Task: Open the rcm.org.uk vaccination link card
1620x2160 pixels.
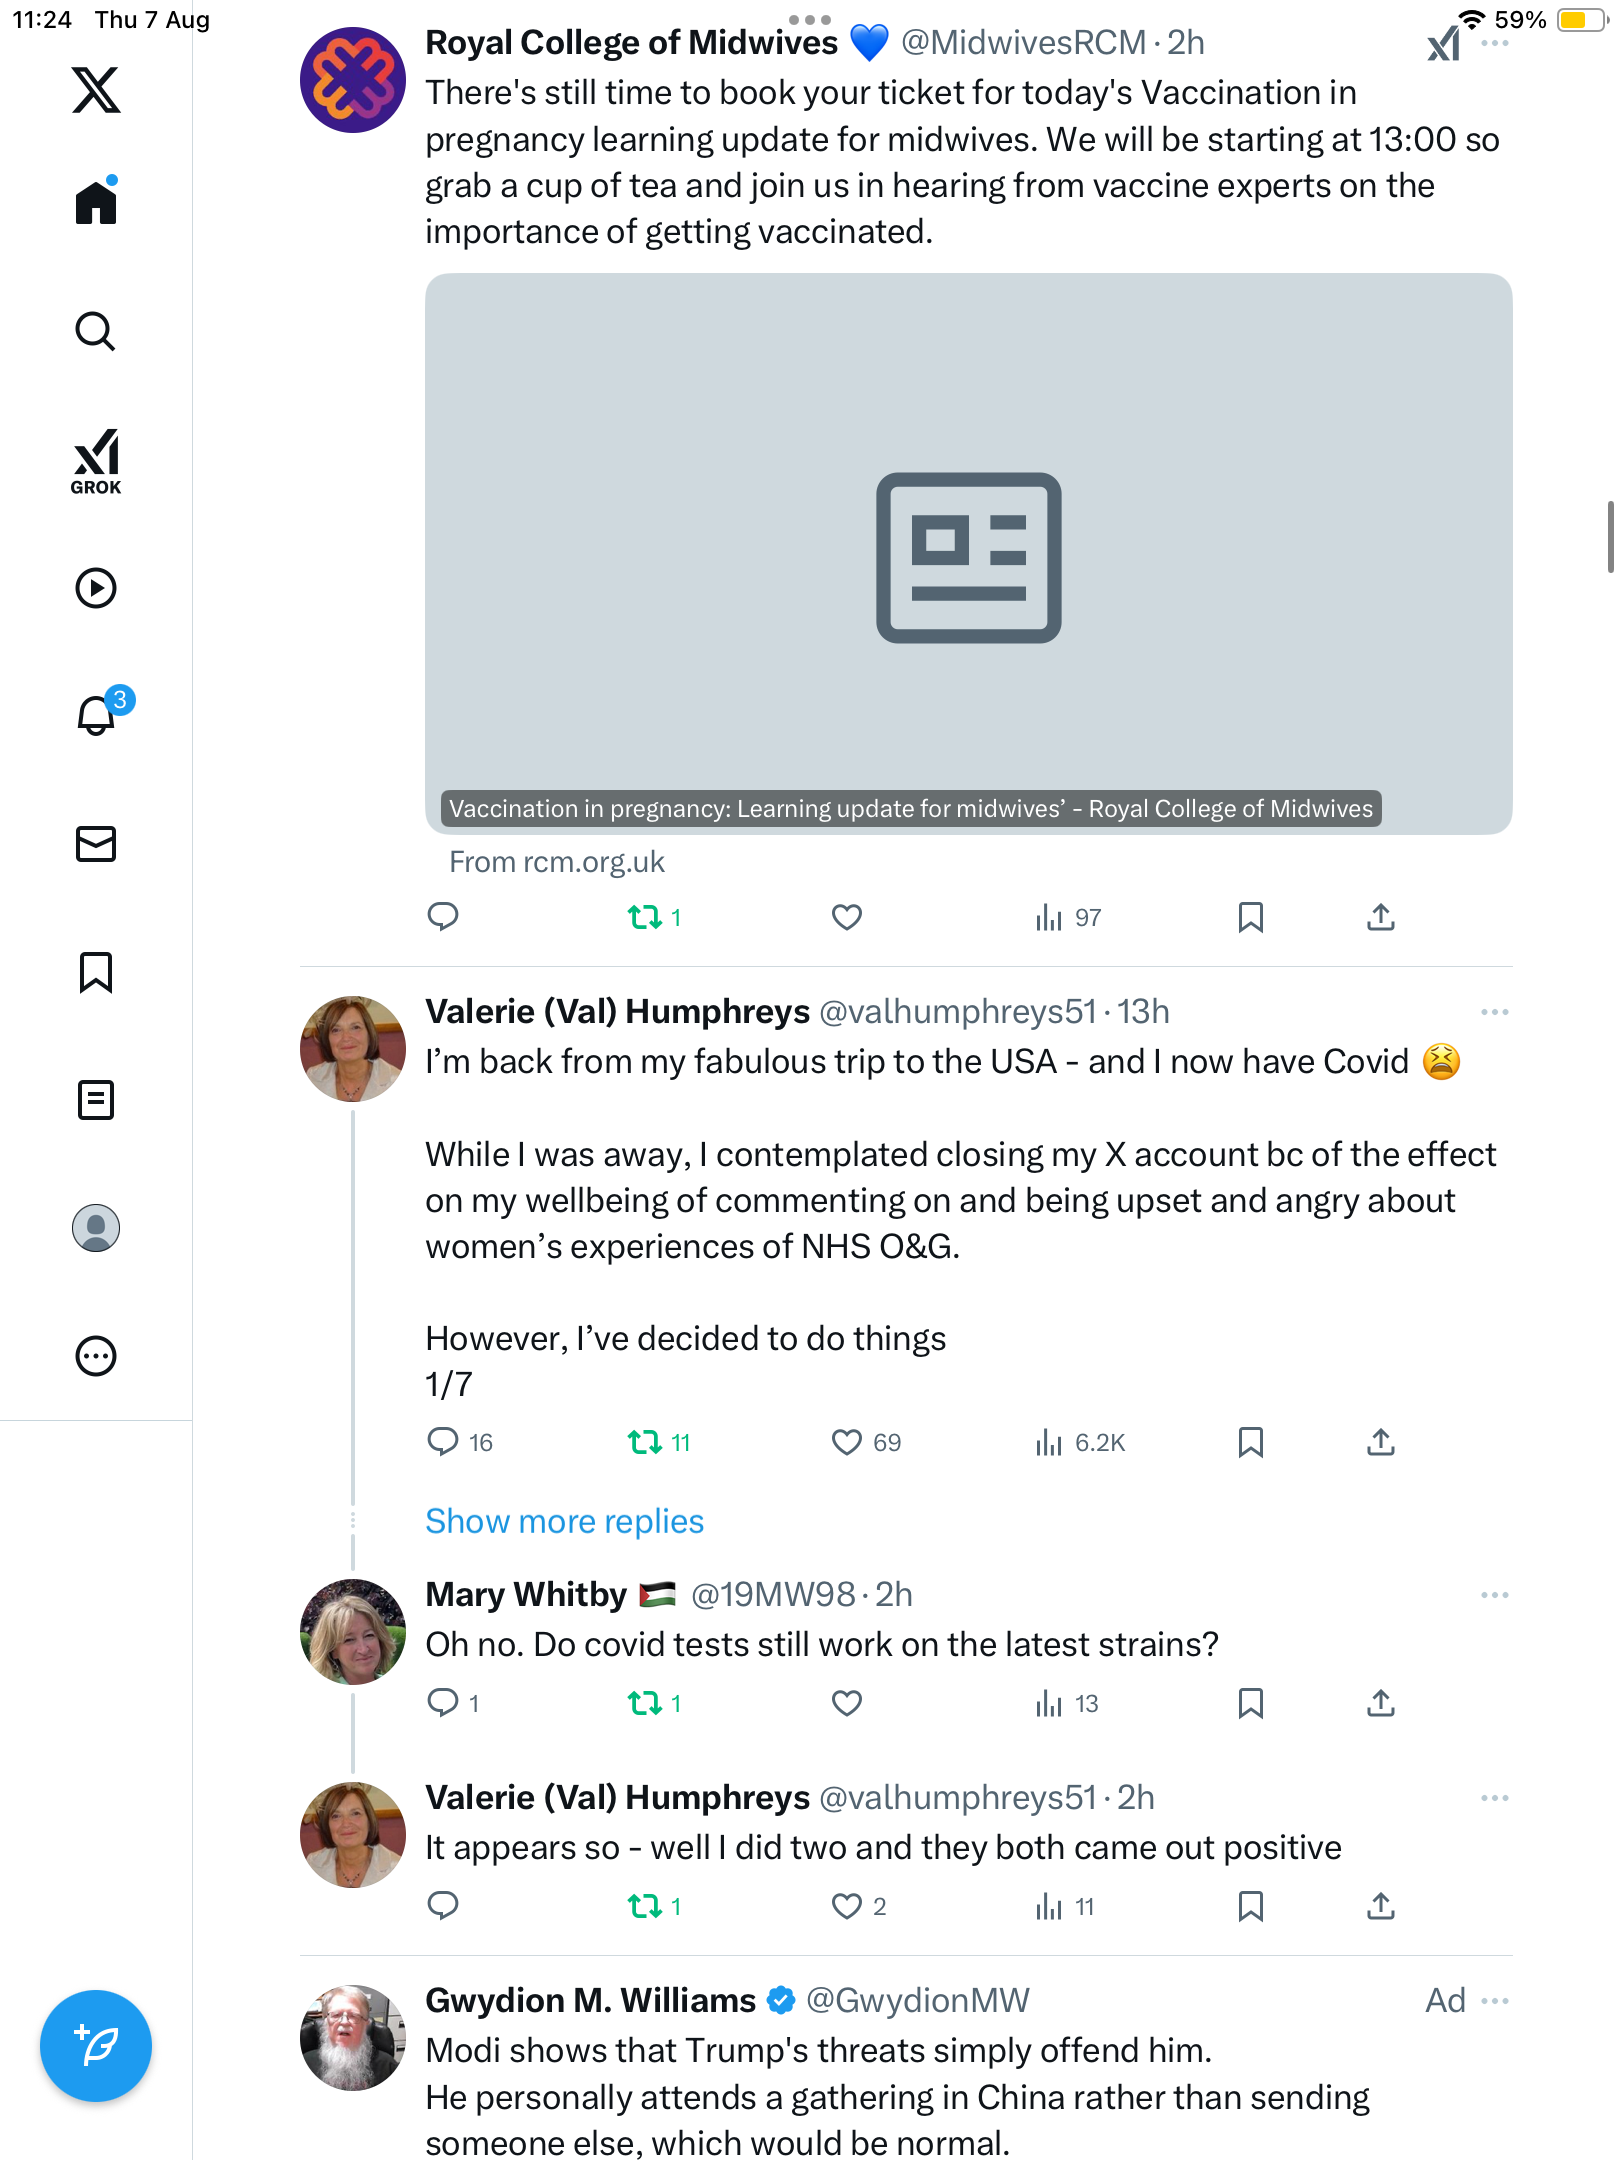Action: coord(968,554)
